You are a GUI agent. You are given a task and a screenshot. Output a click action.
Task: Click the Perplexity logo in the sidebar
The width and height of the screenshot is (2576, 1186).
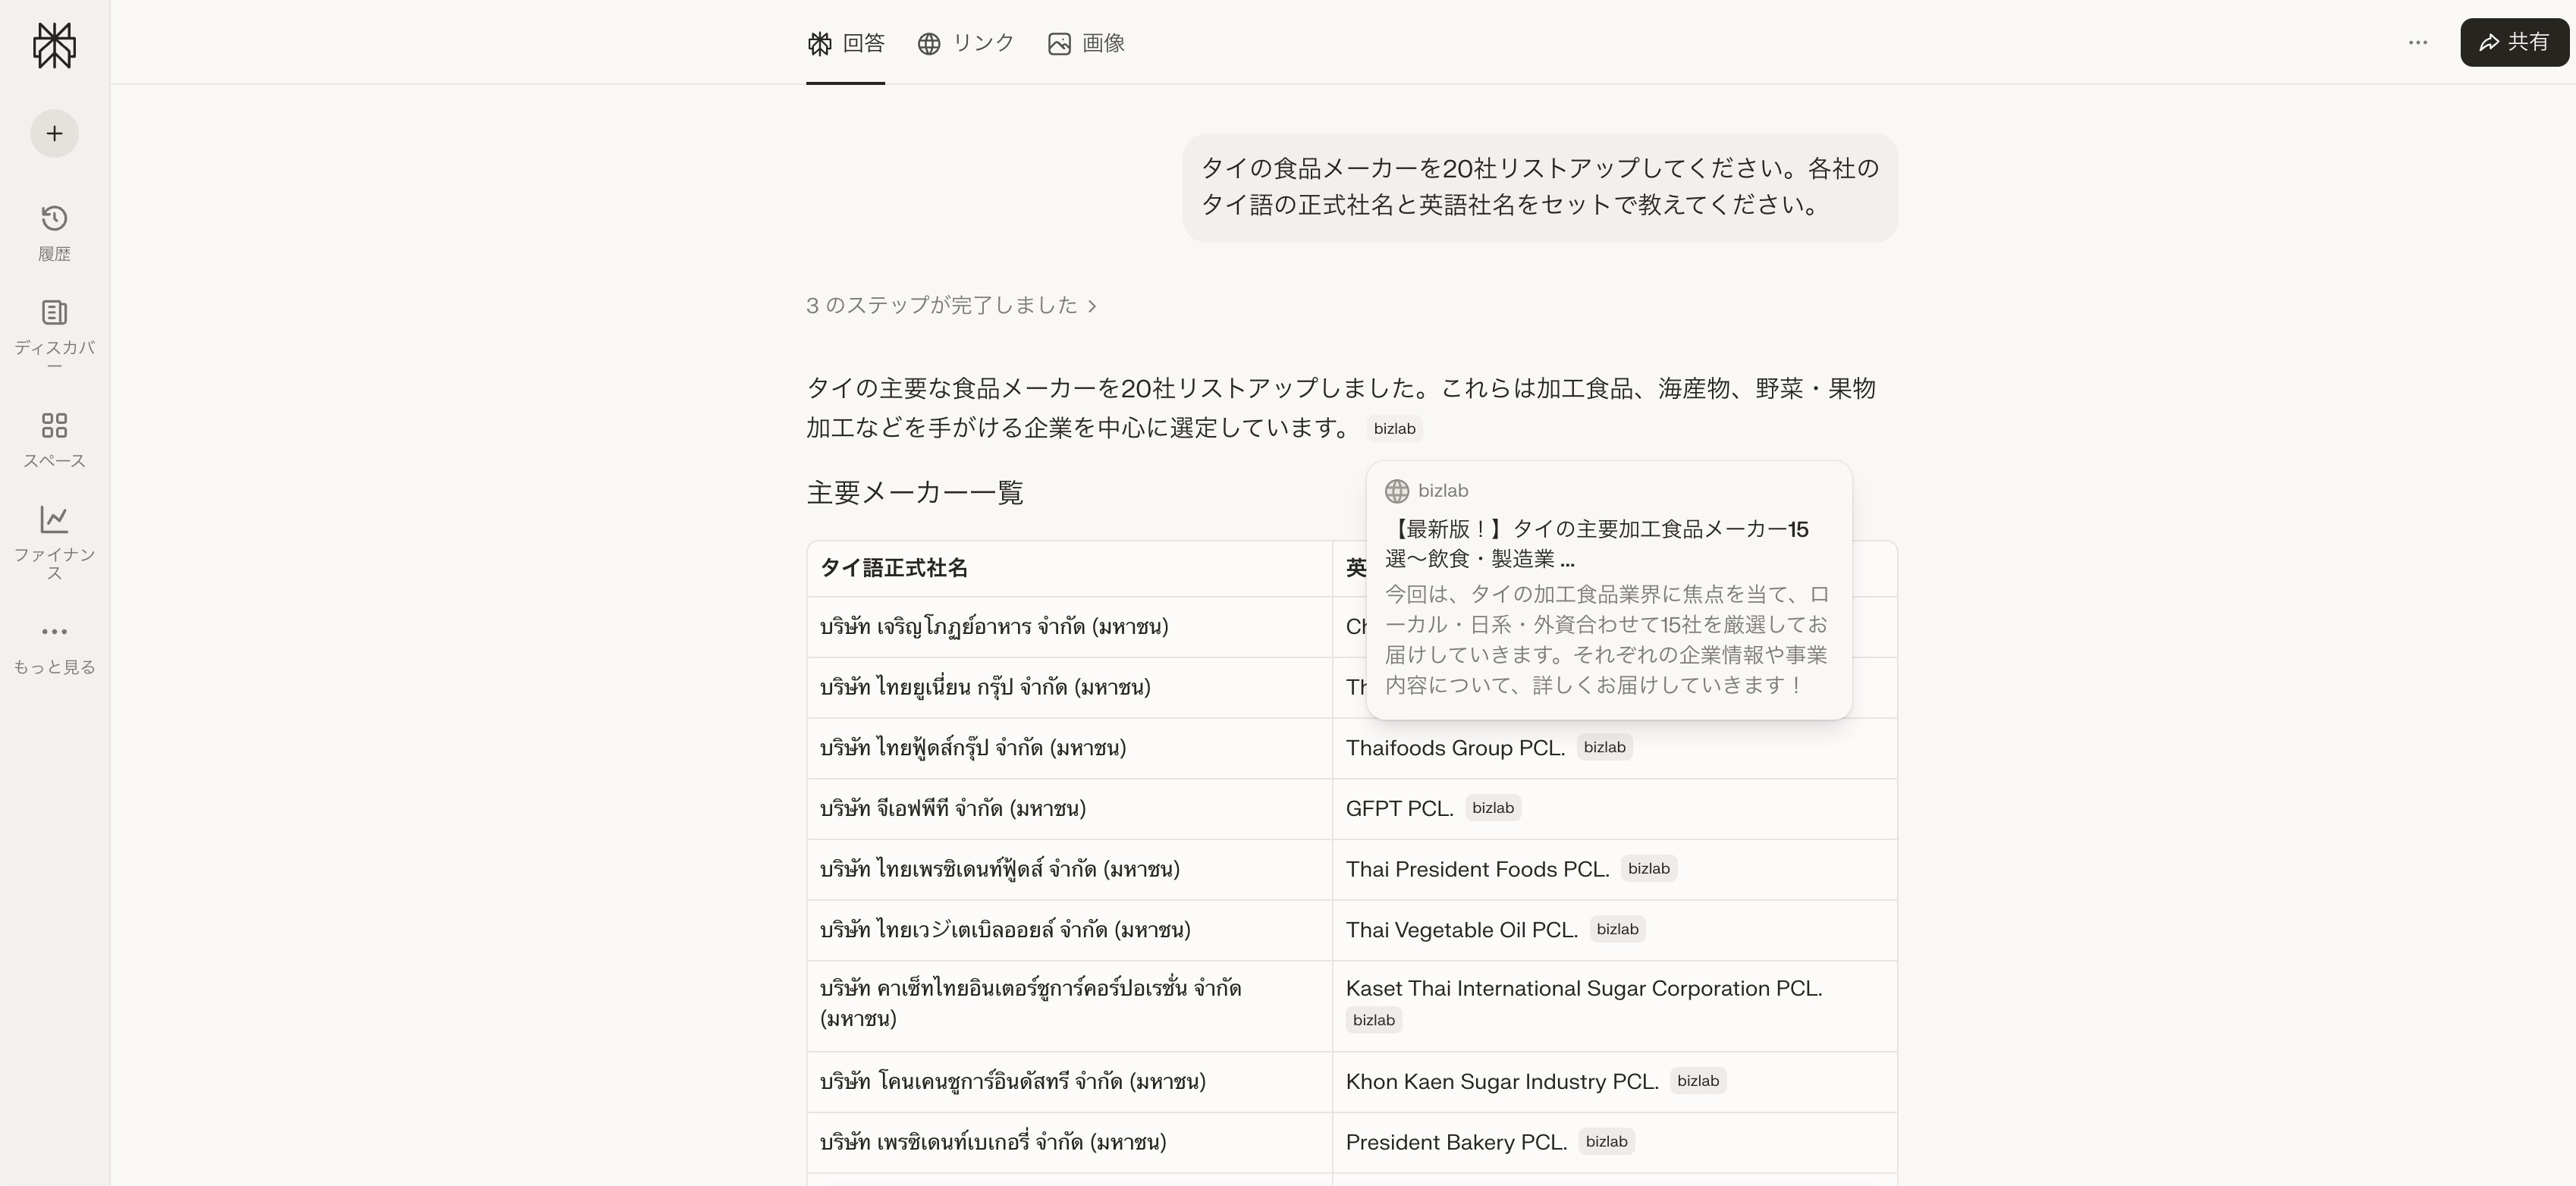click(x=54, y=45)
